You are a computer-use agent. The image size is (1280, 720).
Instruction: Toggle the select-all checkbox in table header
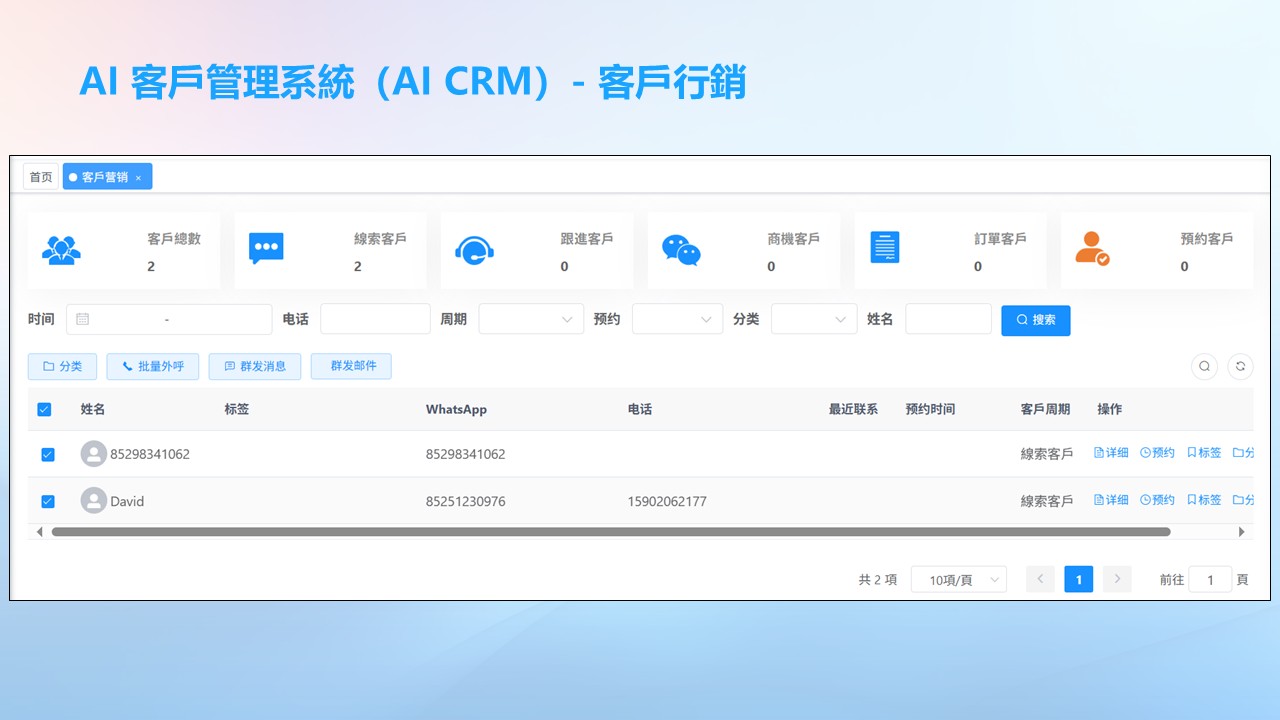[x=44, y=409]
